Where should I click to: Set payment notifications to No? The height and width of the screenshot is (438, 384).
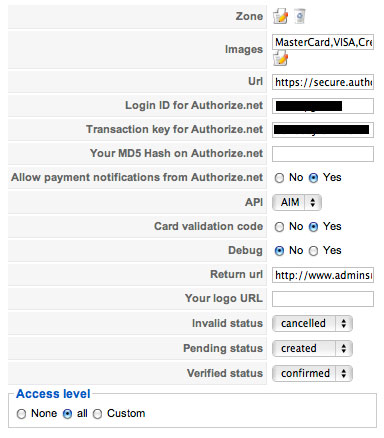[279, 178]
